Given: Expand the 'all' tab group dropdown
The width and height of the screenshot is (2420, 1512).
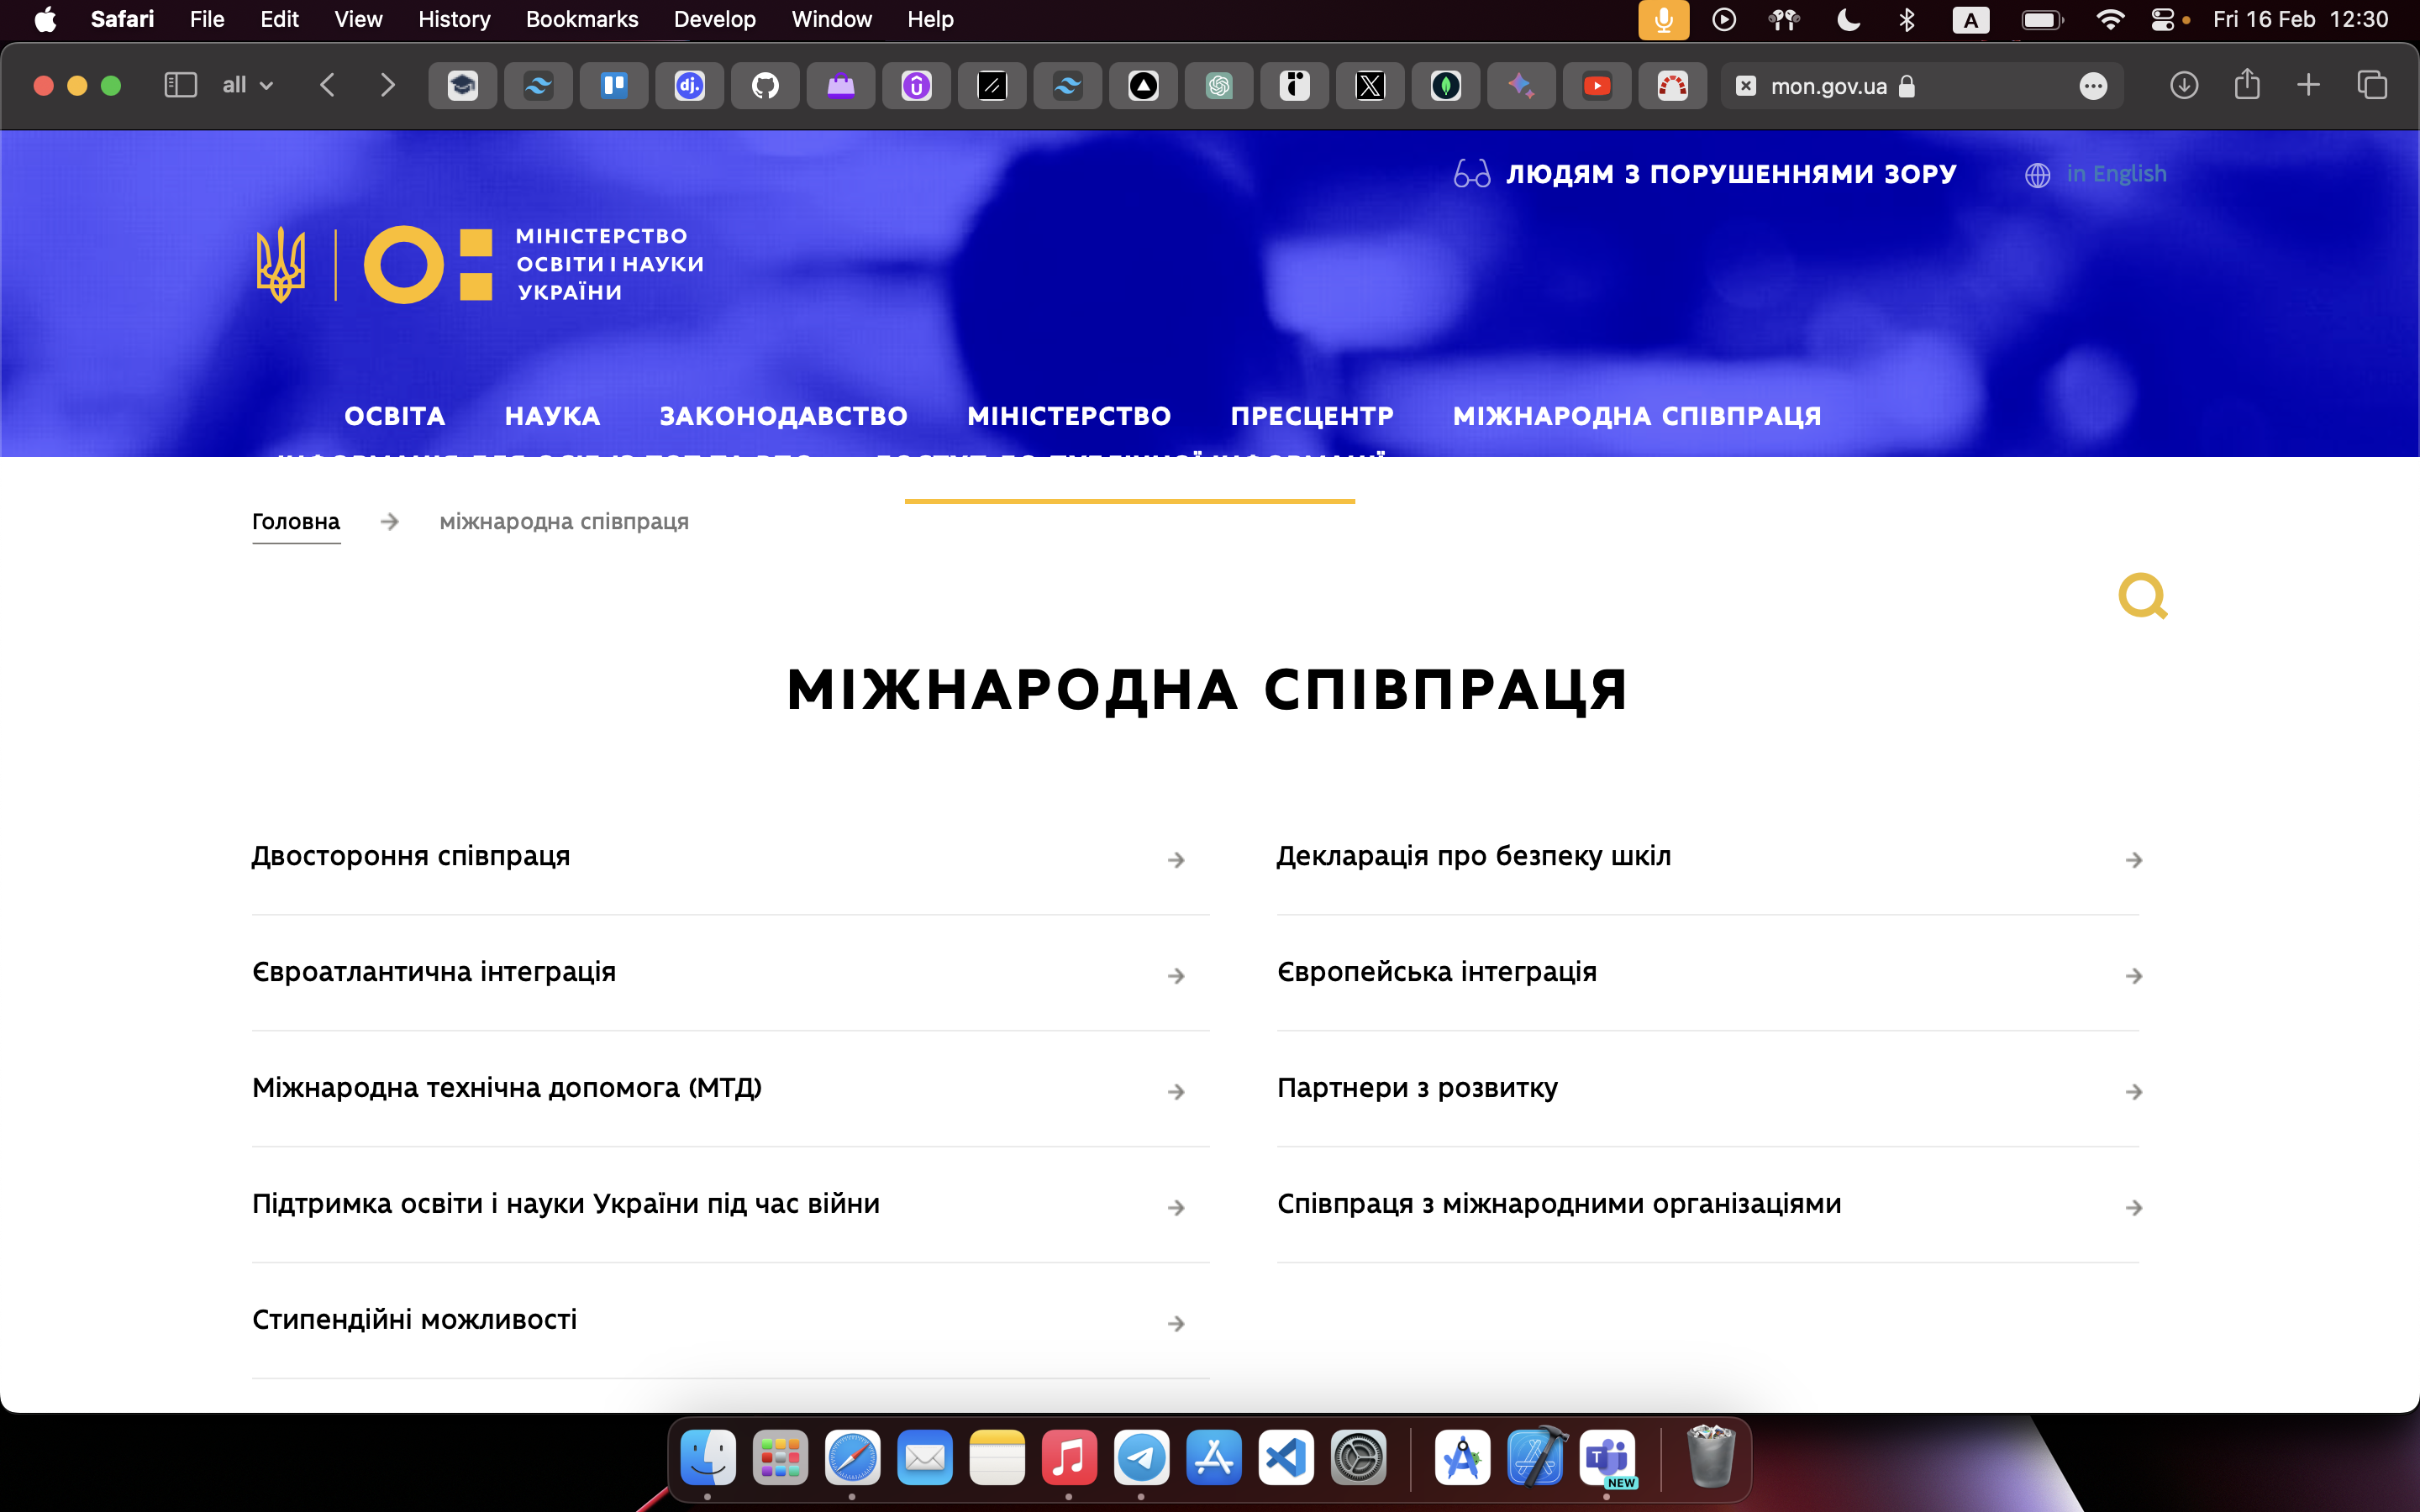Looking at the screenshot, I should [247, 86].
